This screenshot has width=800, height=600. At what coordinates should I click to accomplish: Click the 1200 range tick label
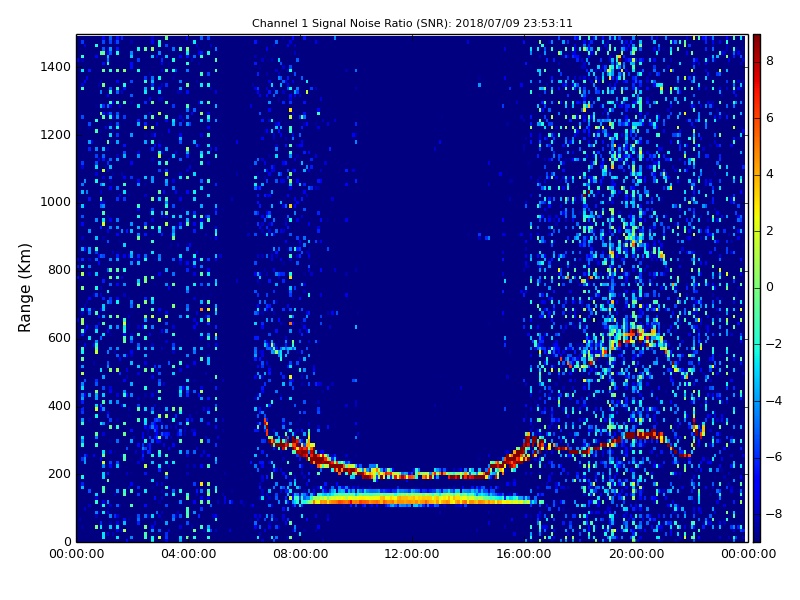(x=55, y=135)
